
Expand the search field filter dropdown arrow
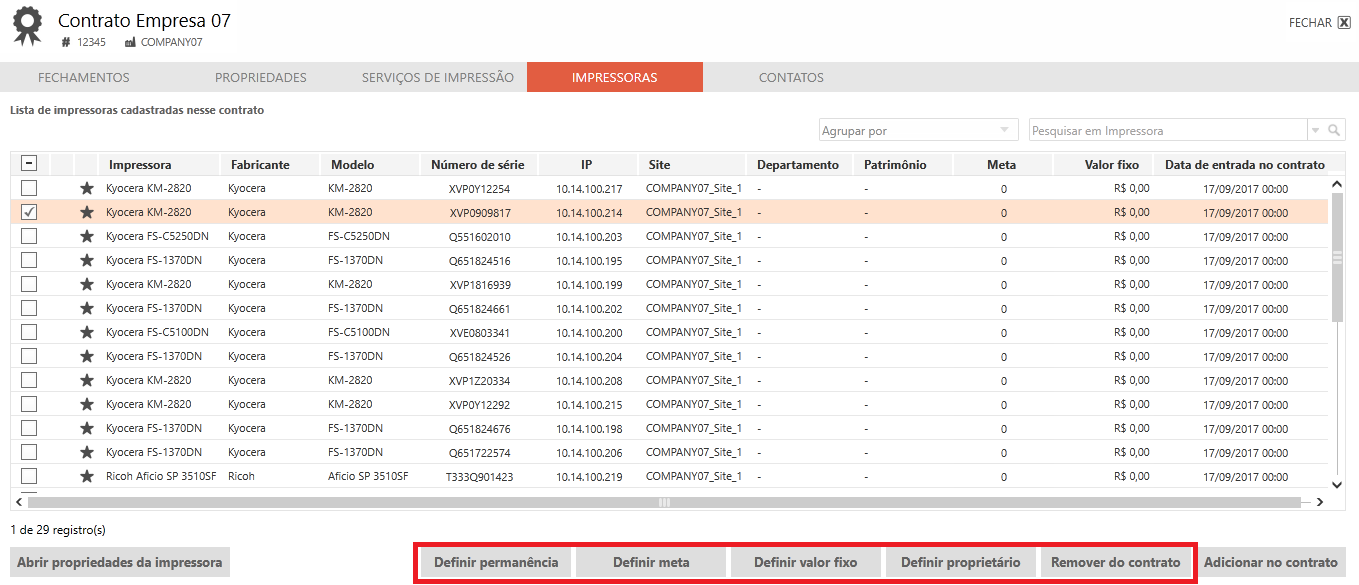(x=1314, y=131)
